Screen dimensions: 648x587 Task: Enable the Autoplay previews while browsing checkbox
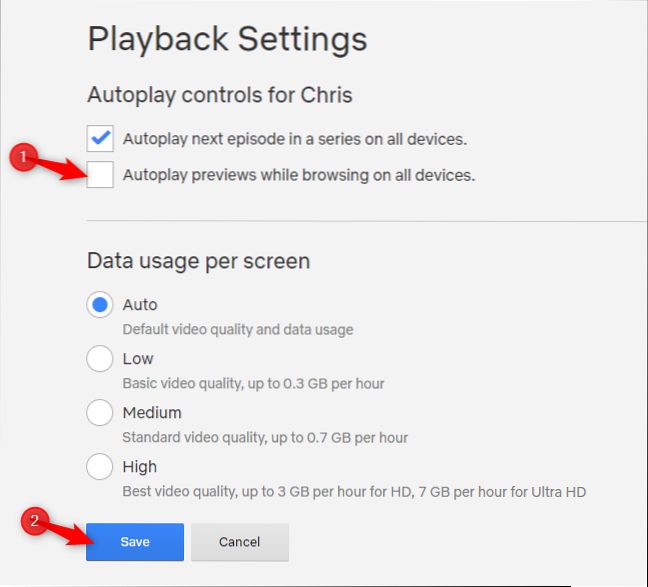(101, 175)
